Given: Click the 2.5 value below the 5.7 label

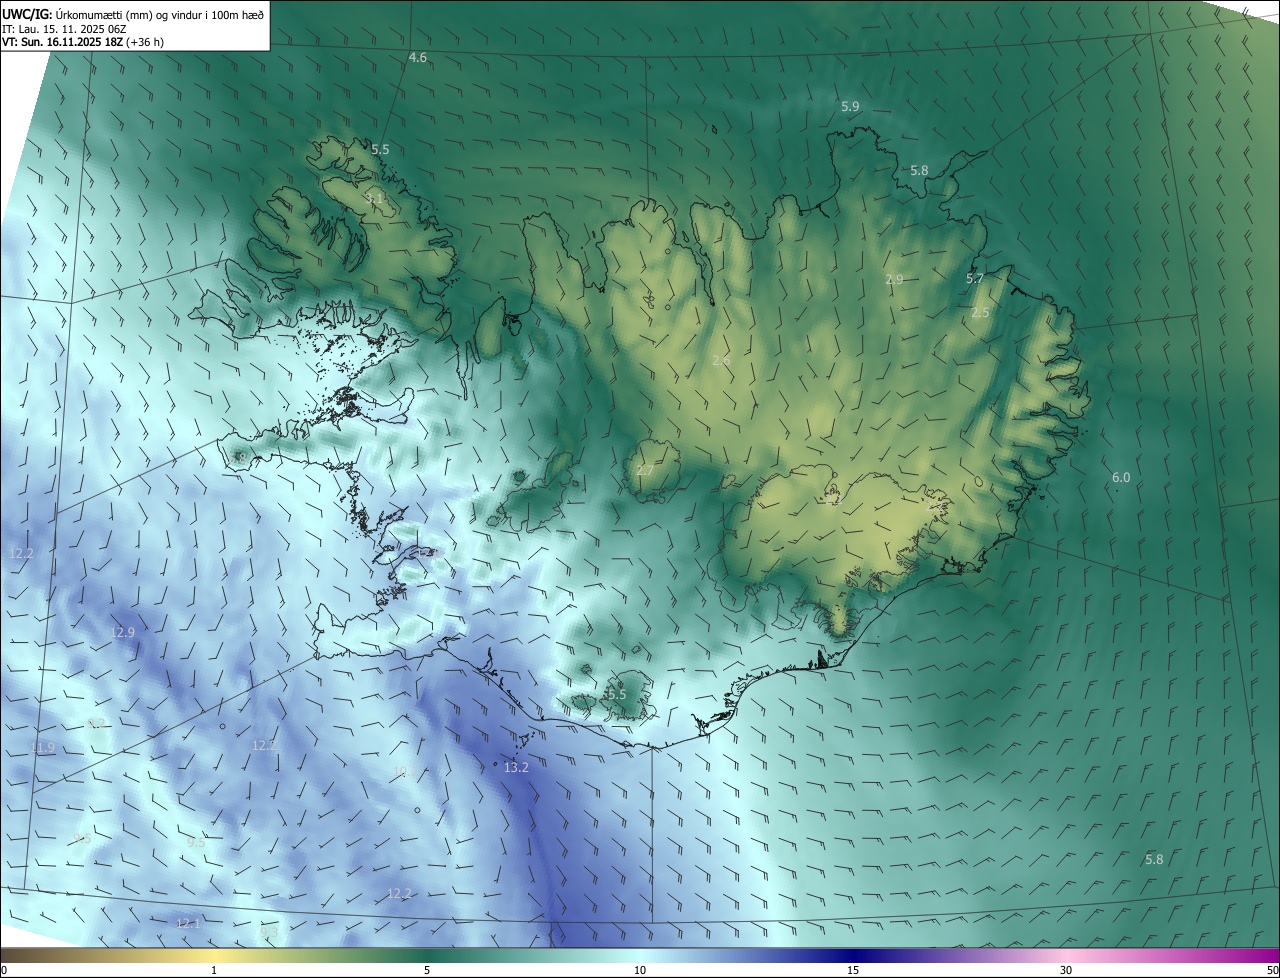Looking at the screenshot, I should tap(980, 313).
